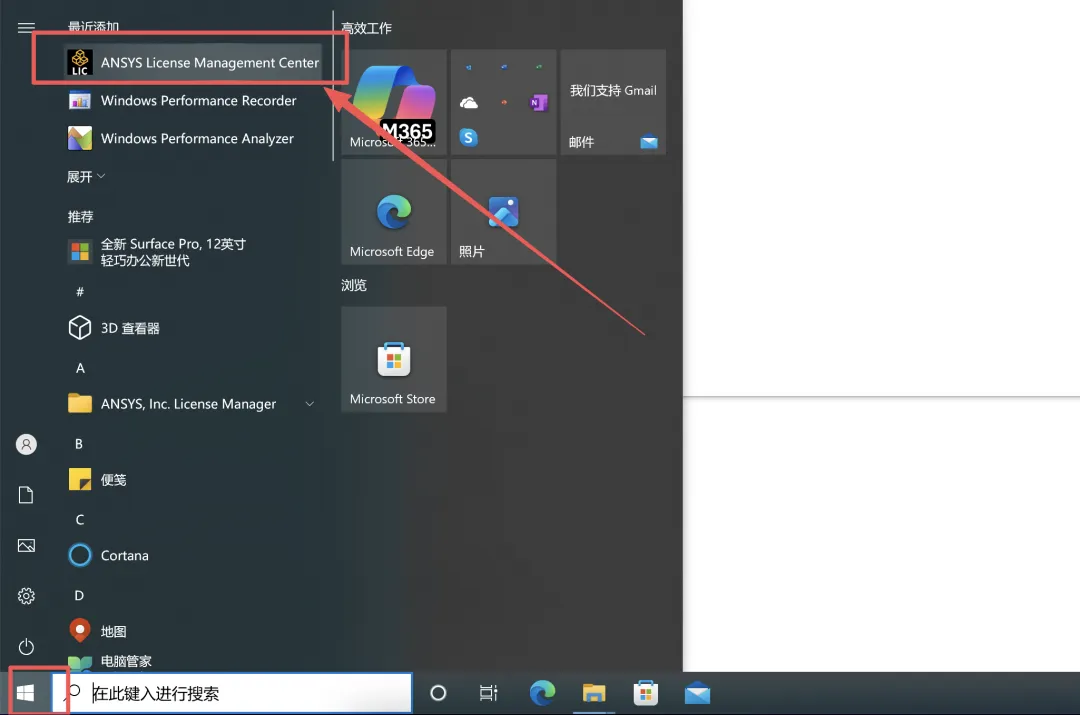The width and height of the screenshot is (1080, 715).
Task: Click the 浏览 tile group header
Action: click(x=354, y=285)
